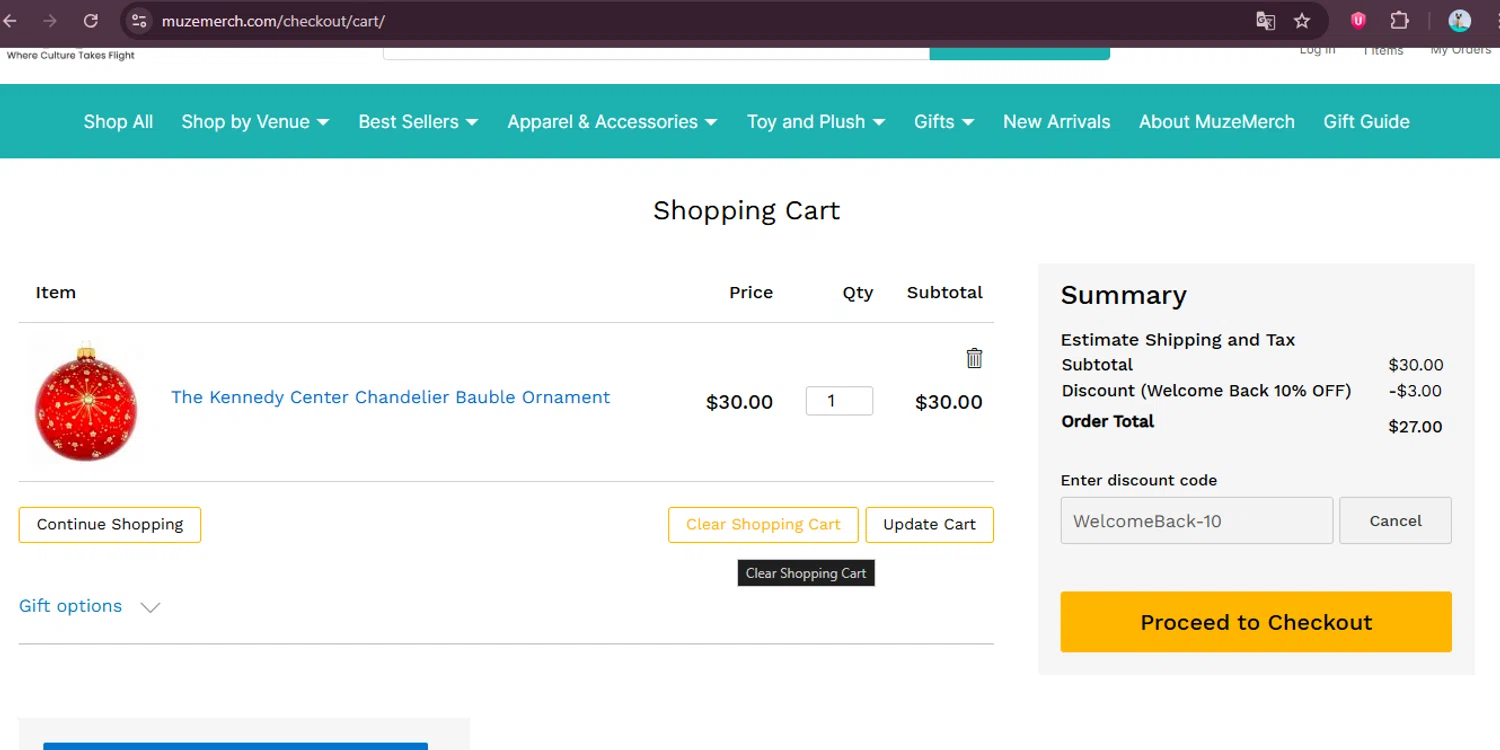Click Proceed to Checkout button
Image resolution: width=1500 pixels, height=750 pixels.
1256,622
